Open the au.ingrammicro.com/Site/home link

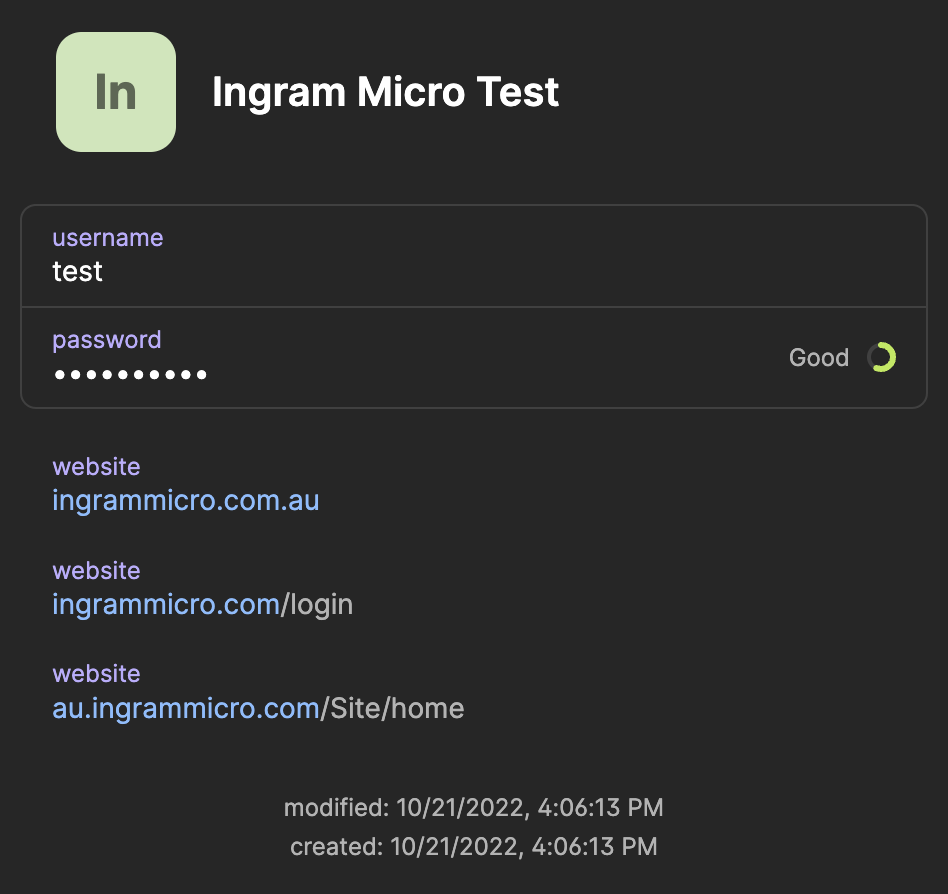tap(185, 708)
